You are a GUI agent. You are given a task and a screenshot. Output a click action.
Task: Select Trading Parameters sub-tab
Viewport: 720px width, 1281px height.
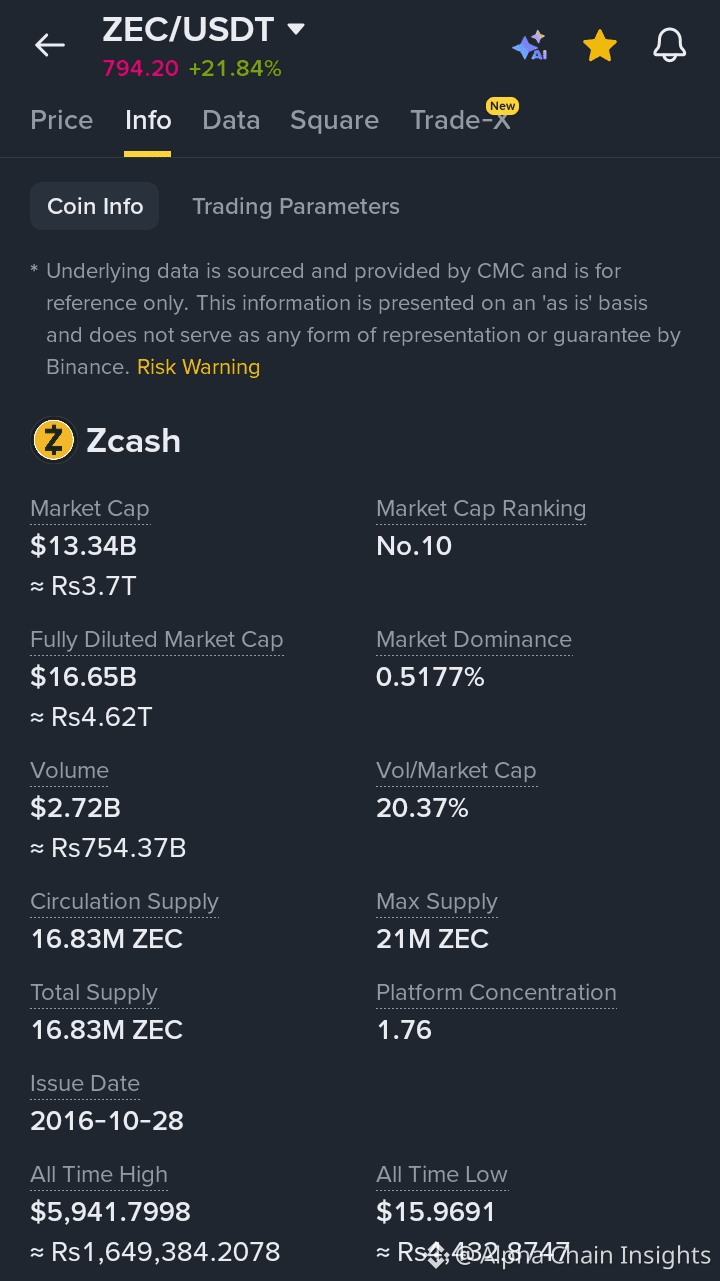pos(296,206)
